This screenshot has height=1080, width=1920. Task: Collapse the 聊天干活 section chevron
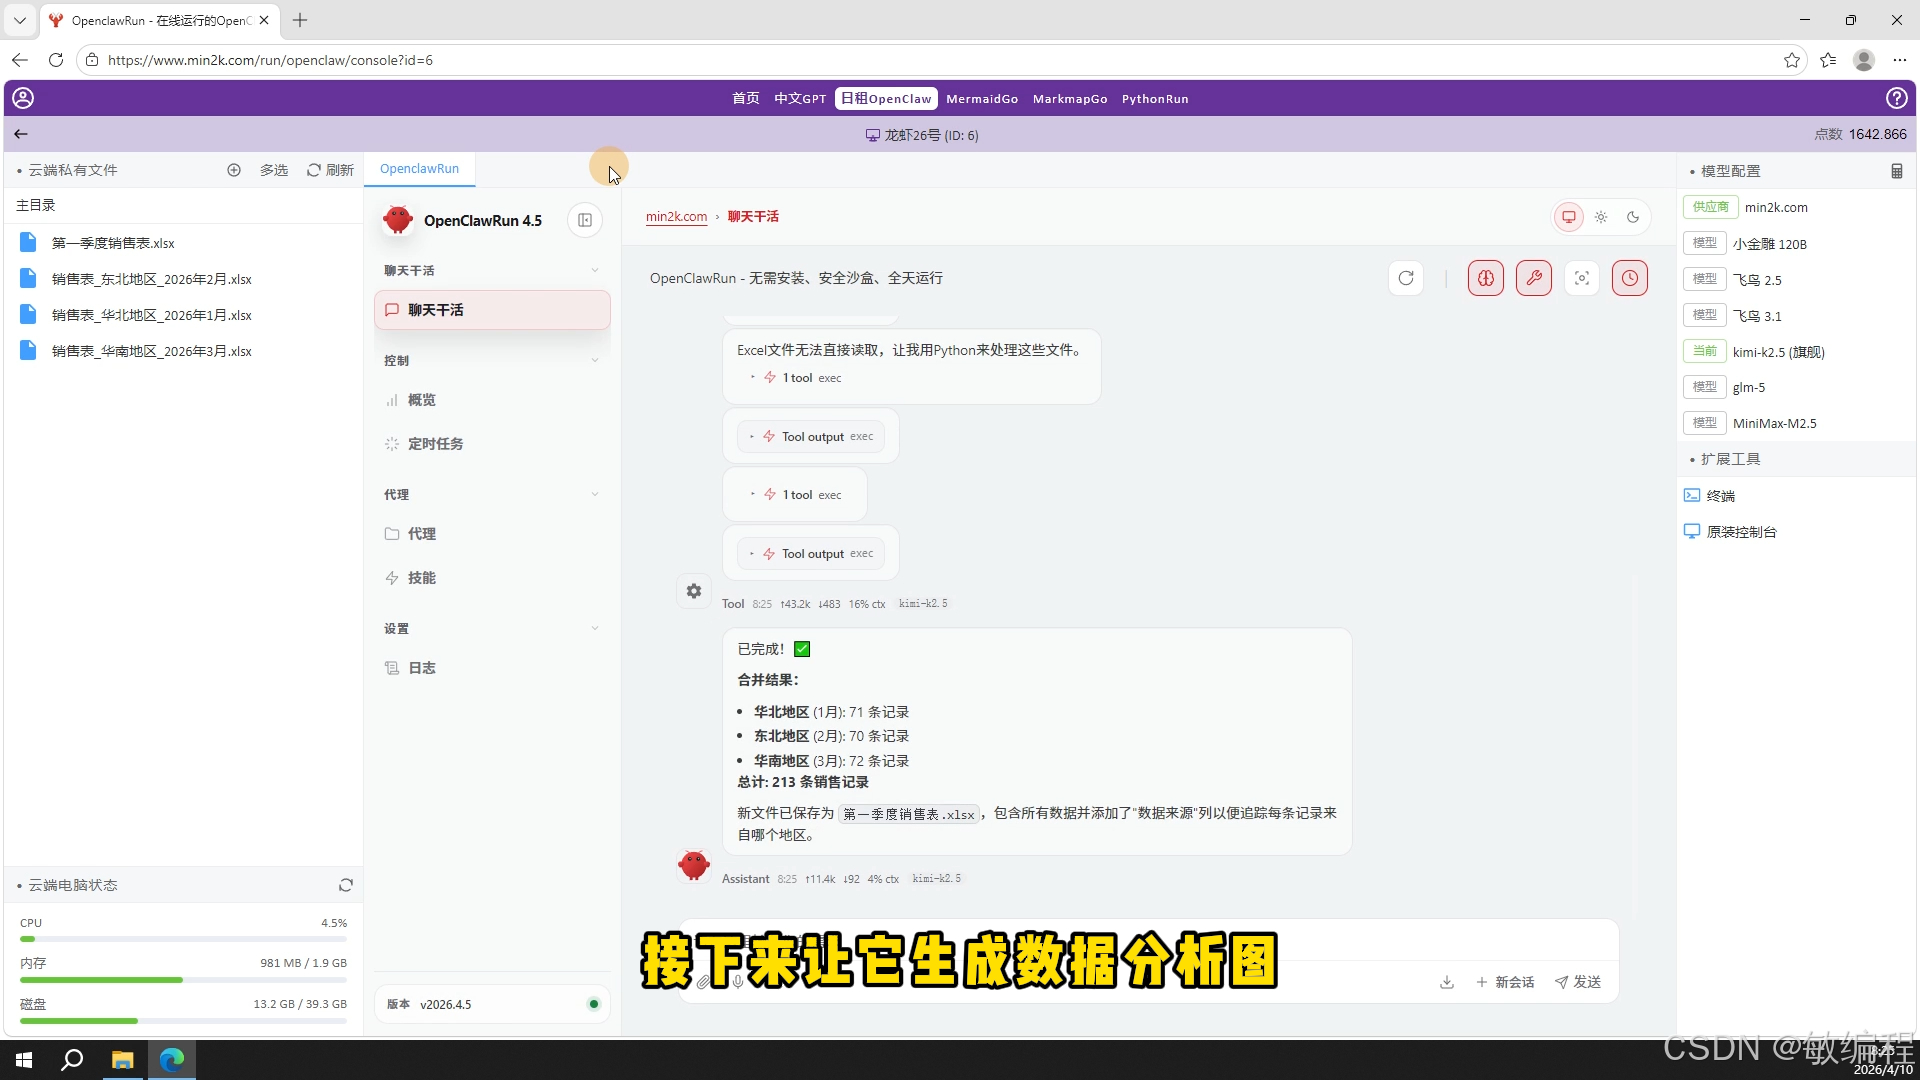click(595, 270)
